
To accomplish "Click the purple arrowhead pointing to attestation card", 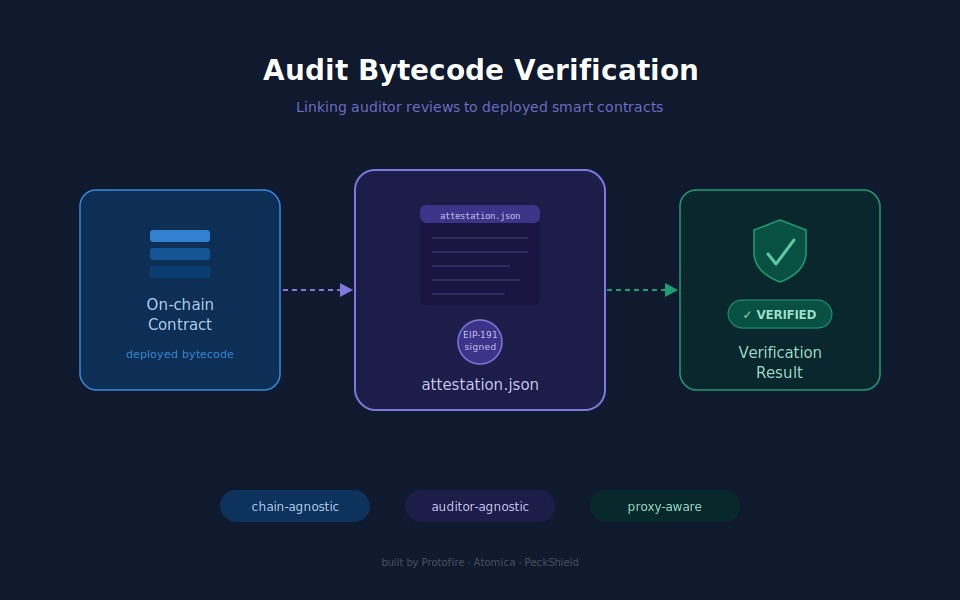I will click(x=346, y=290).
